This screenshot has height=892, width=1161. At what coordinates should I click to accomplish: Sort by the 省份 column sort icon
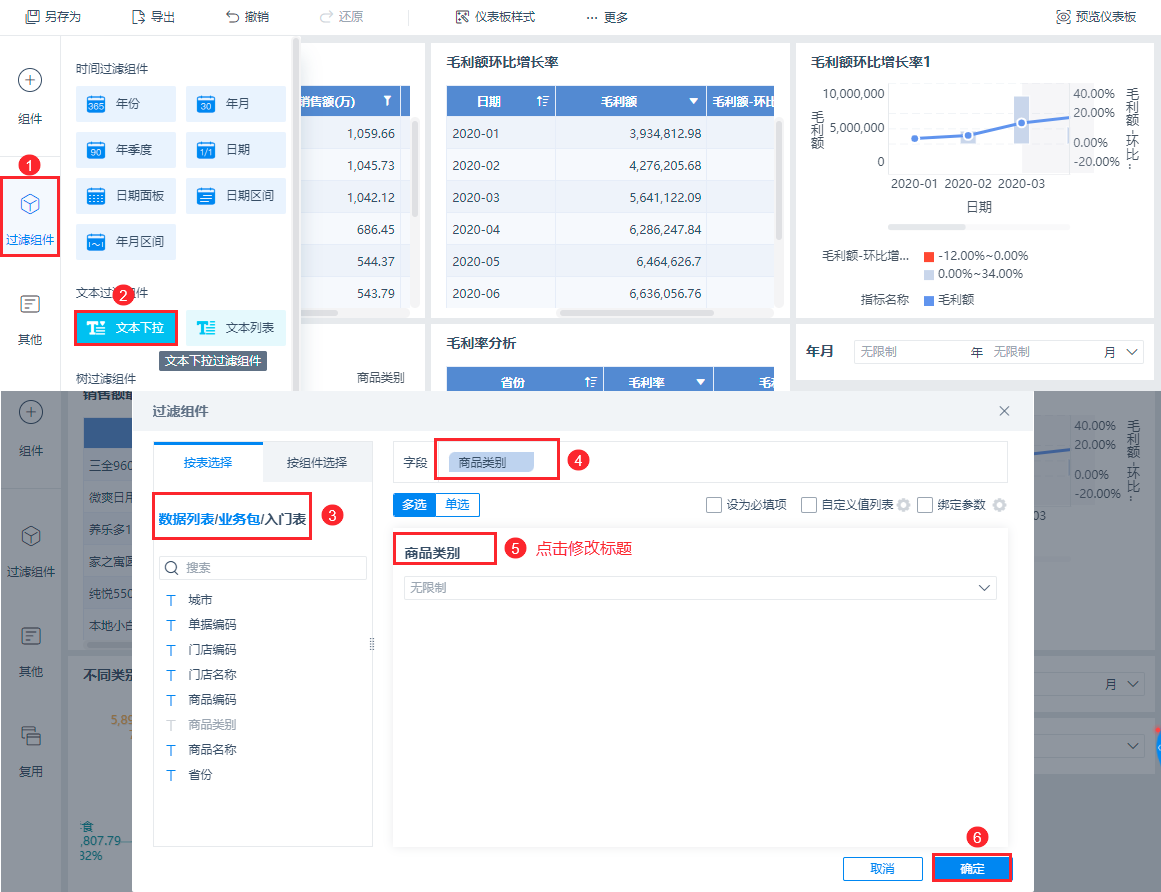(x=590, y=382)
